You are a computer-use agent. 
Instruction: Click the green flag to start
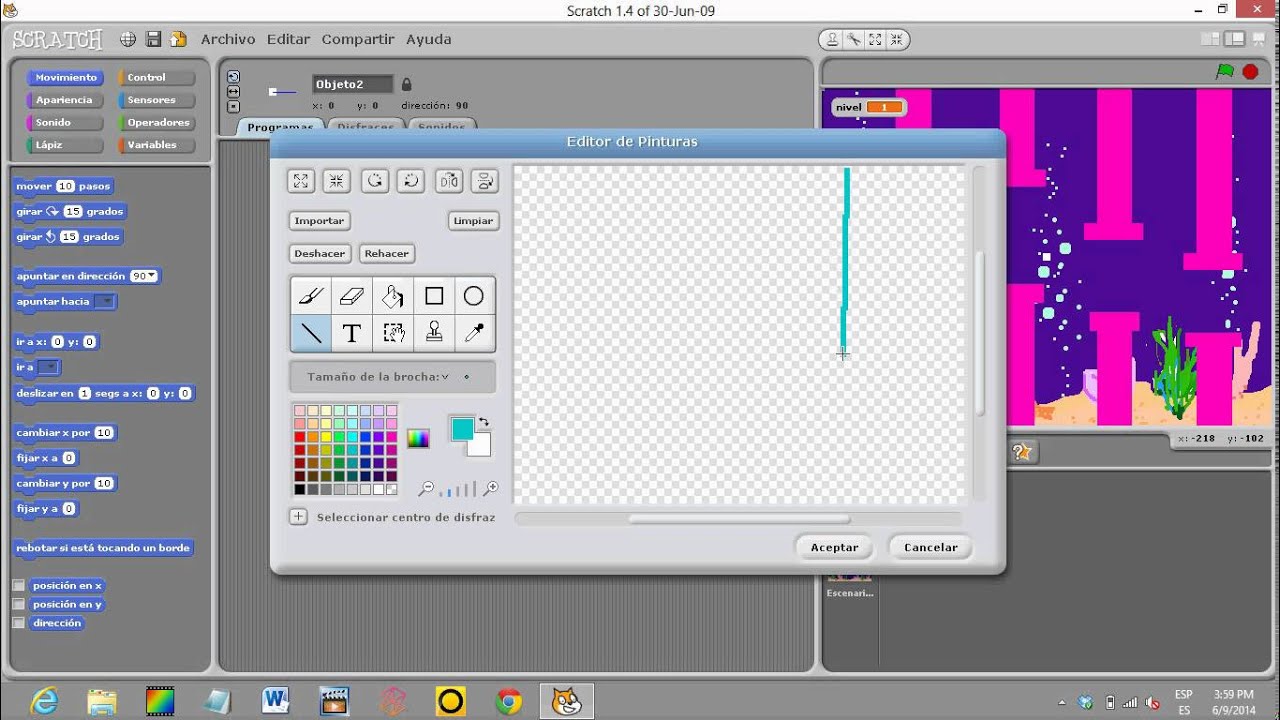coord(1225,72)
